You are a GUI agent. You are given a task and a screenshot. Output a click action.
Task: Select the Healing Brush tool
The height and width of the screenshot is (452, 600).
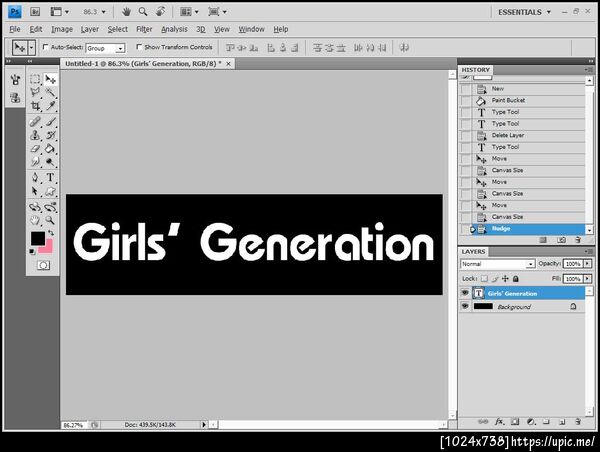(x=35, y=122)
